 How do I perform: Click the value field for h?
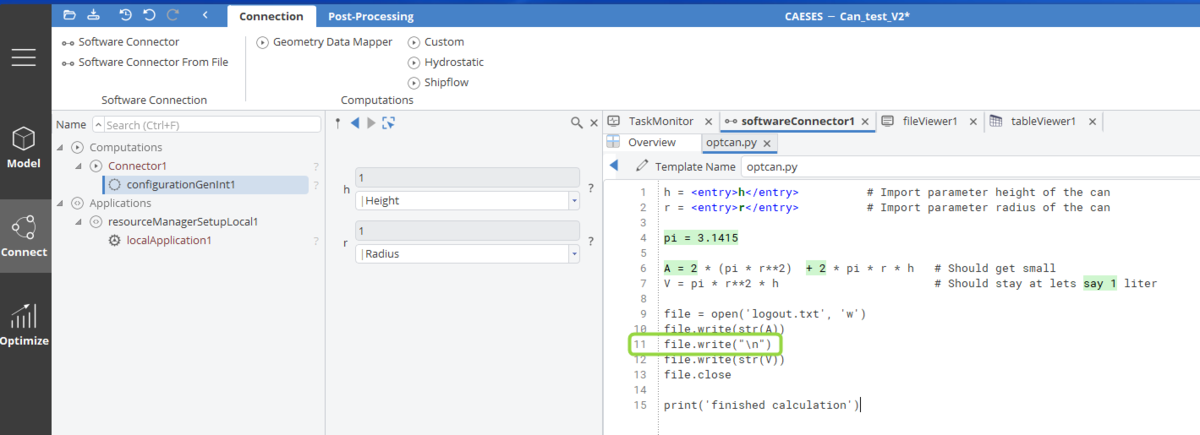[467, 177]
